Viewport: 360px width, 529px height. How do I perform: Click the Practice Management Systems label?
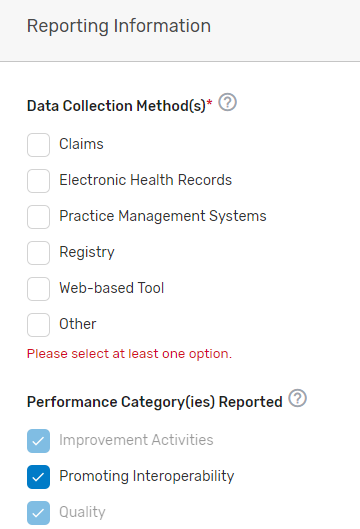pyautogui.click(x=163, y=216)
